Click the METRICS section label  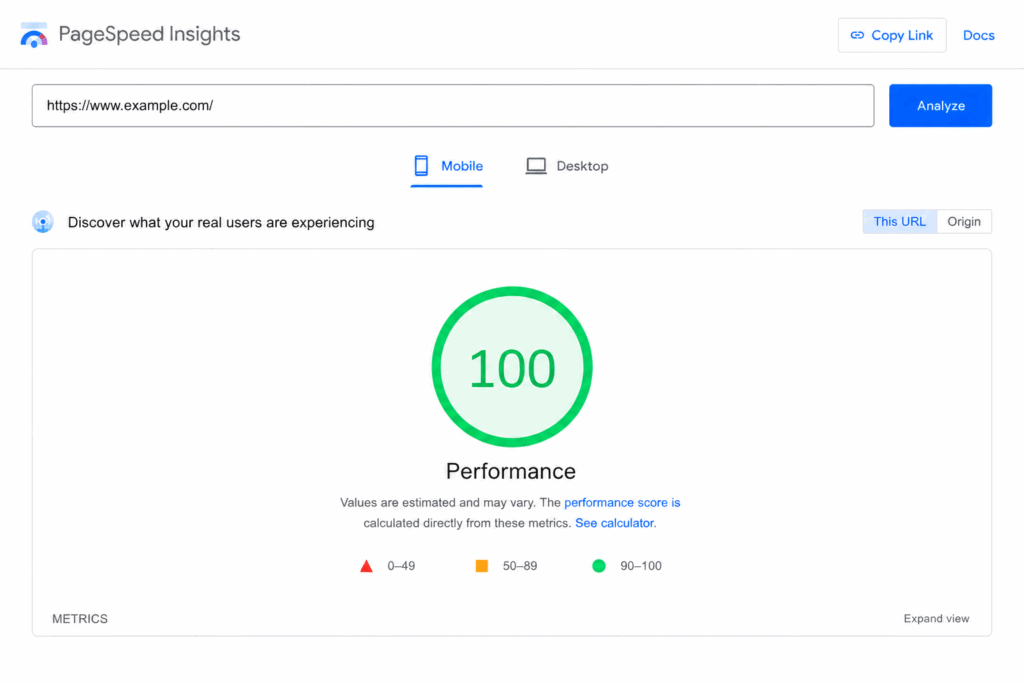[x=80, y=618]
